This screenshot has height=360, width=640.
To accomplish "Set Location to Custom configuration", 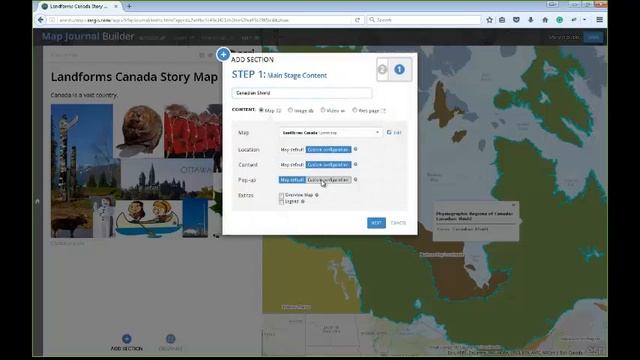I will (x=329, y=150).
